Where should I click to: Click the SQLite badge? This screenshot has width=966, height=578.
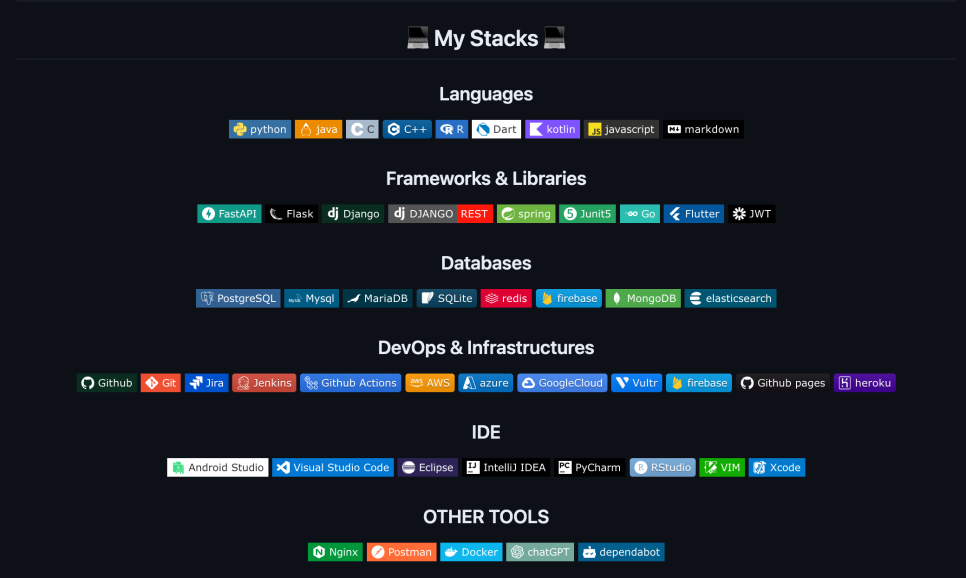(x=447, y=298)
